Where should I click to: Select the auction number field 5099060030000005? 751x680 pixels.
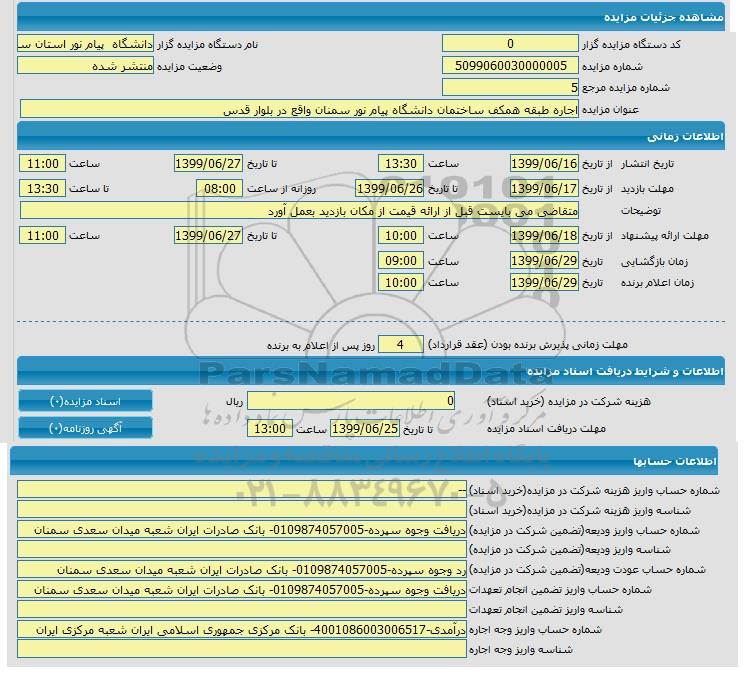(x=510, y=66)
